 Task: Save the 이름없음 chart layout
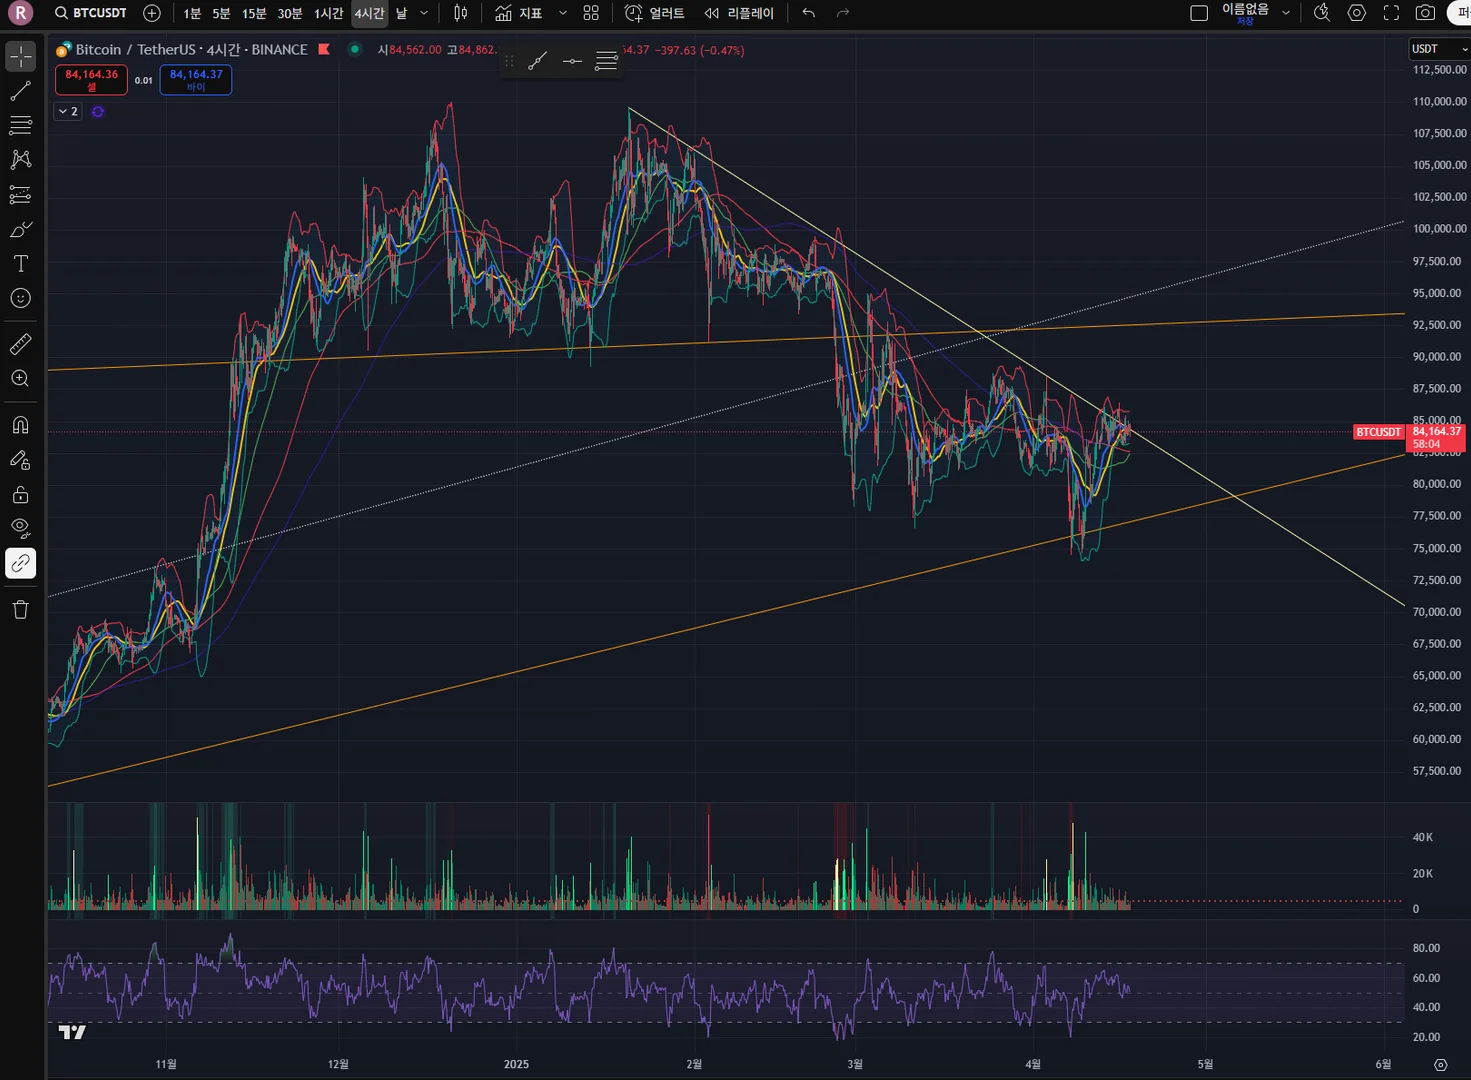pos(1245,13)
